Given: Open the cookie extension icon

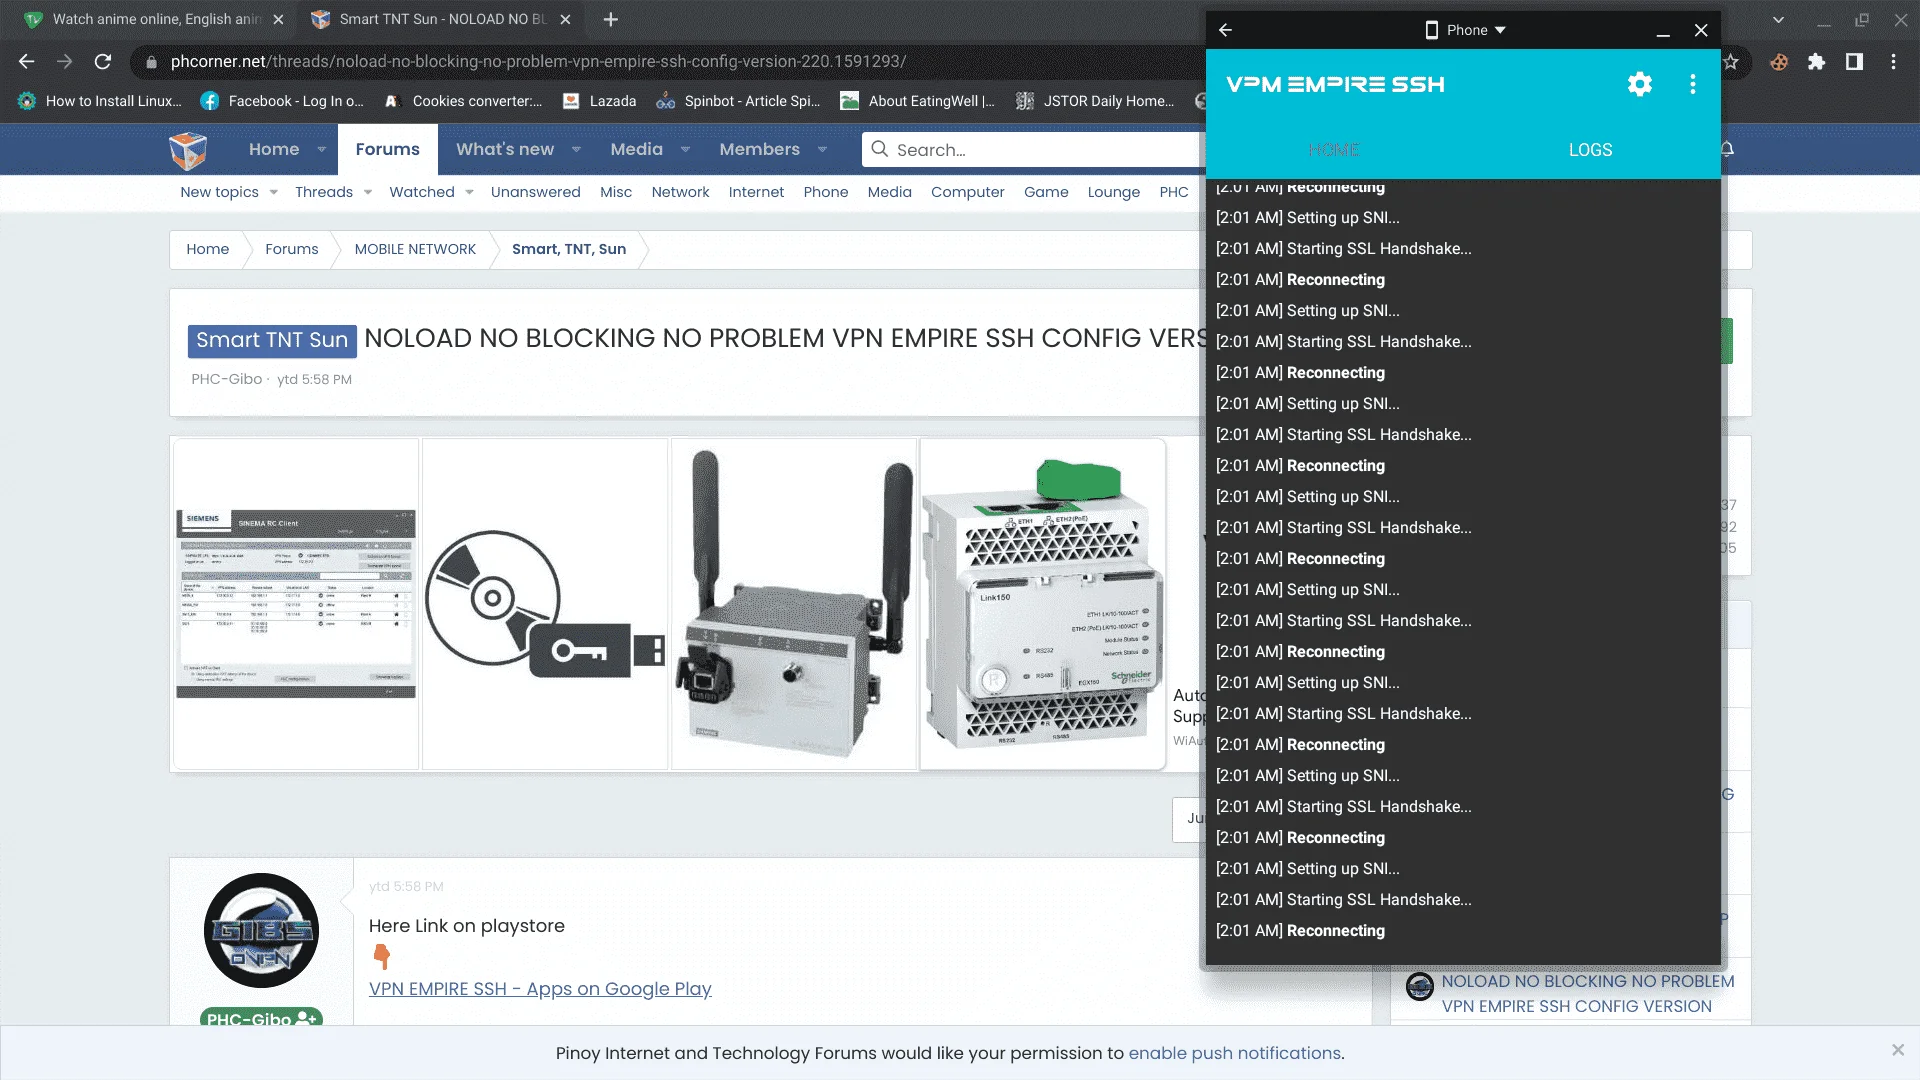Looking at the screenshot, I should [x=1779, y=62].
